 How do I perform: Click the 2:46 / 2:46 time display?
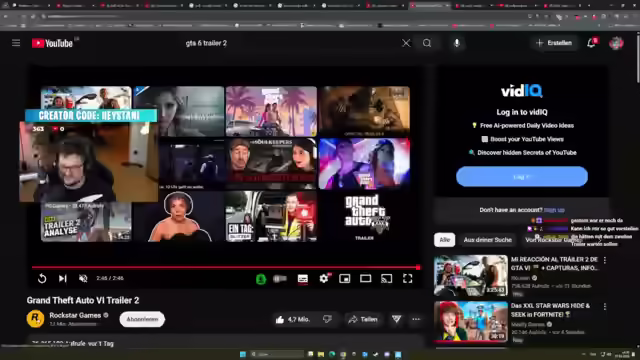click(110, 278)
